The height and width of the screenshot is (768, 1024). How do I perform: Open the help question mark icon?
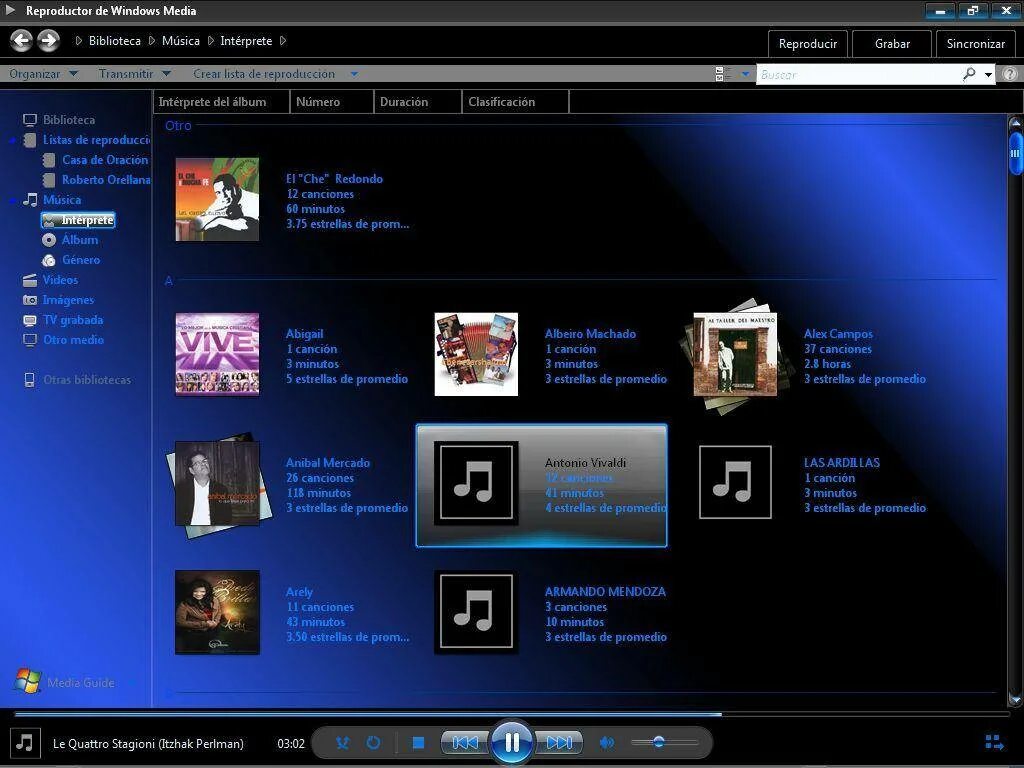(1010, 74)
